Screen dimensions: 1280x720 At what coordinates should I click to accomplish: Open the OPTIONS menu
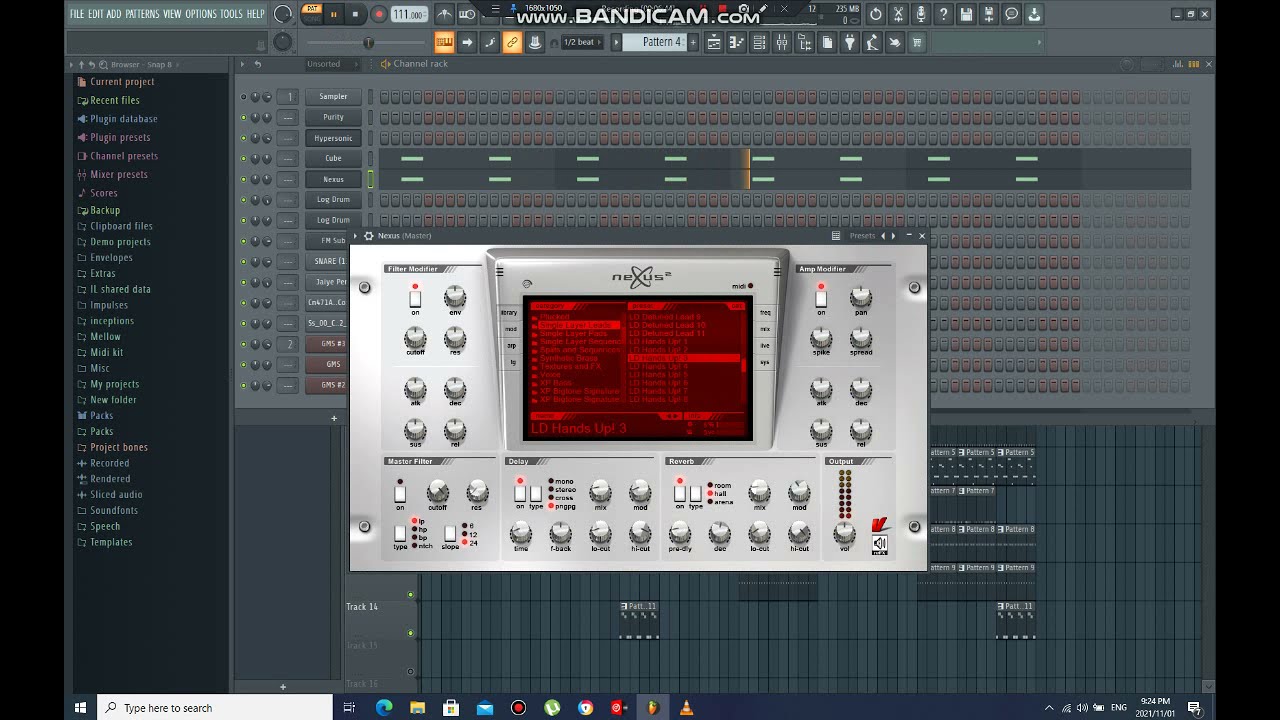(200, 14)
